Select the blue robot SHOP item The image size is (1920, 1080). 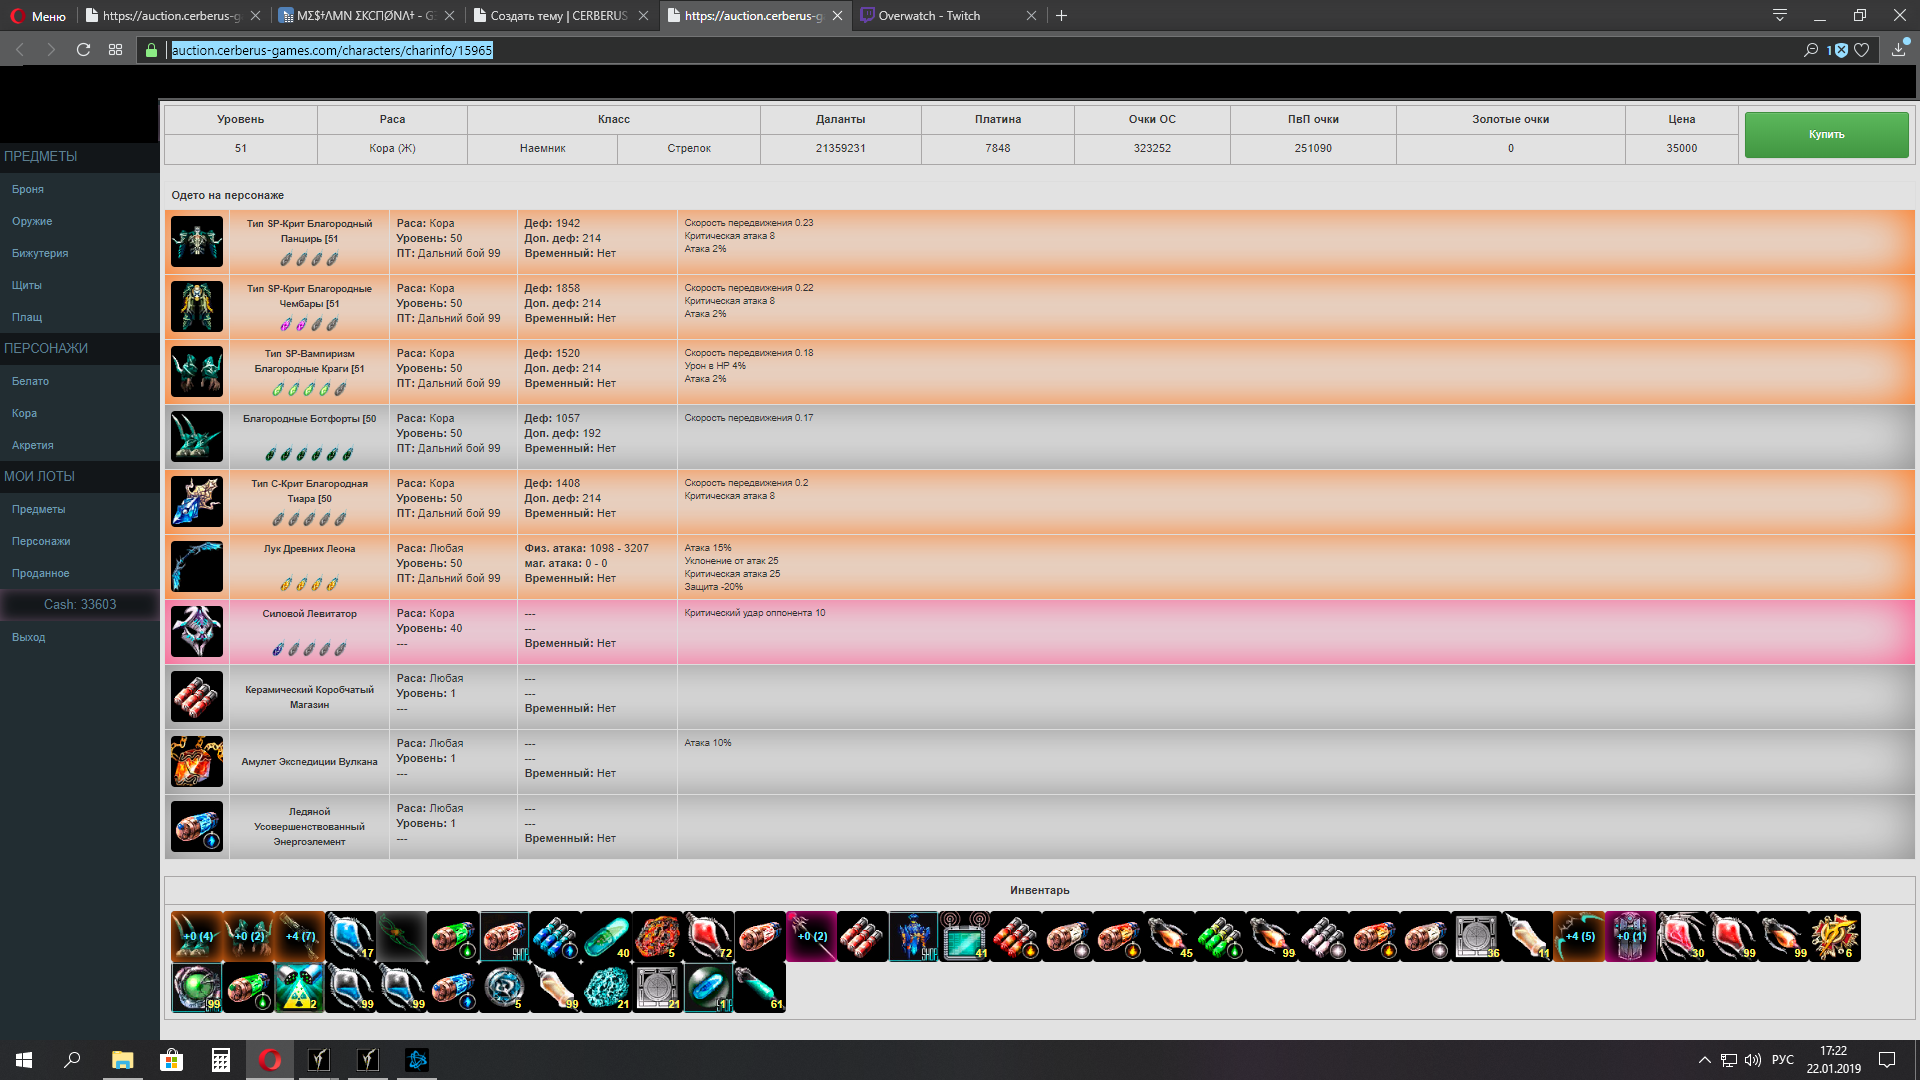click(x=913, y=936)
